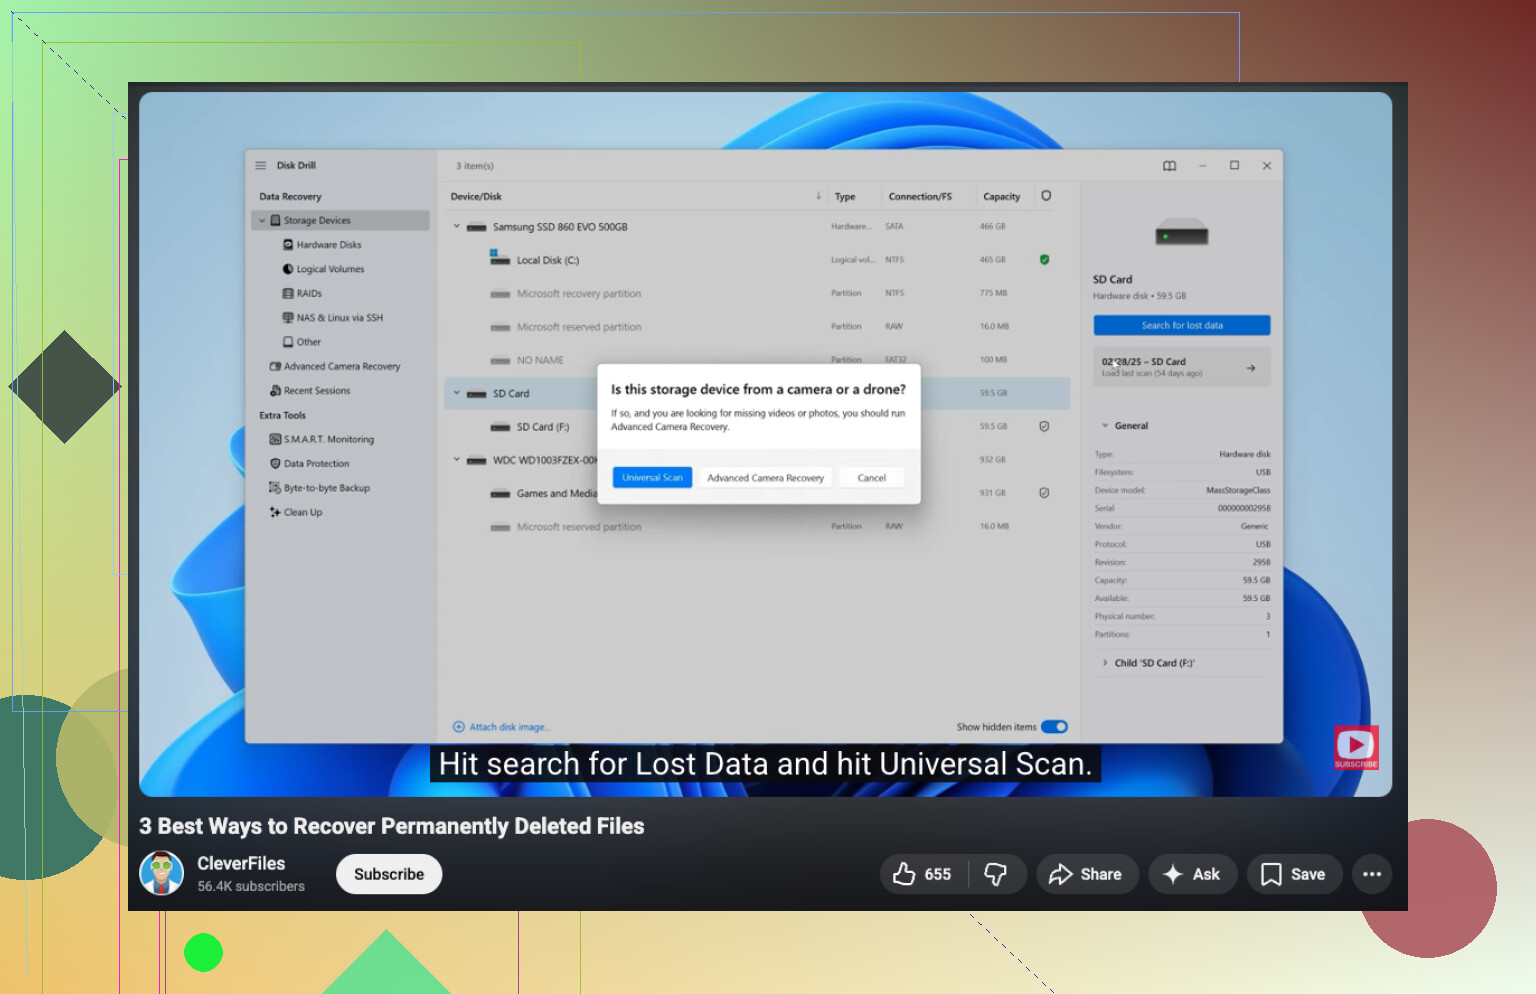Image resolution: width=1536 pixels, height=994 pixels.
Task: Open the Disk Drill help book icon
Action: point(1170,166)
